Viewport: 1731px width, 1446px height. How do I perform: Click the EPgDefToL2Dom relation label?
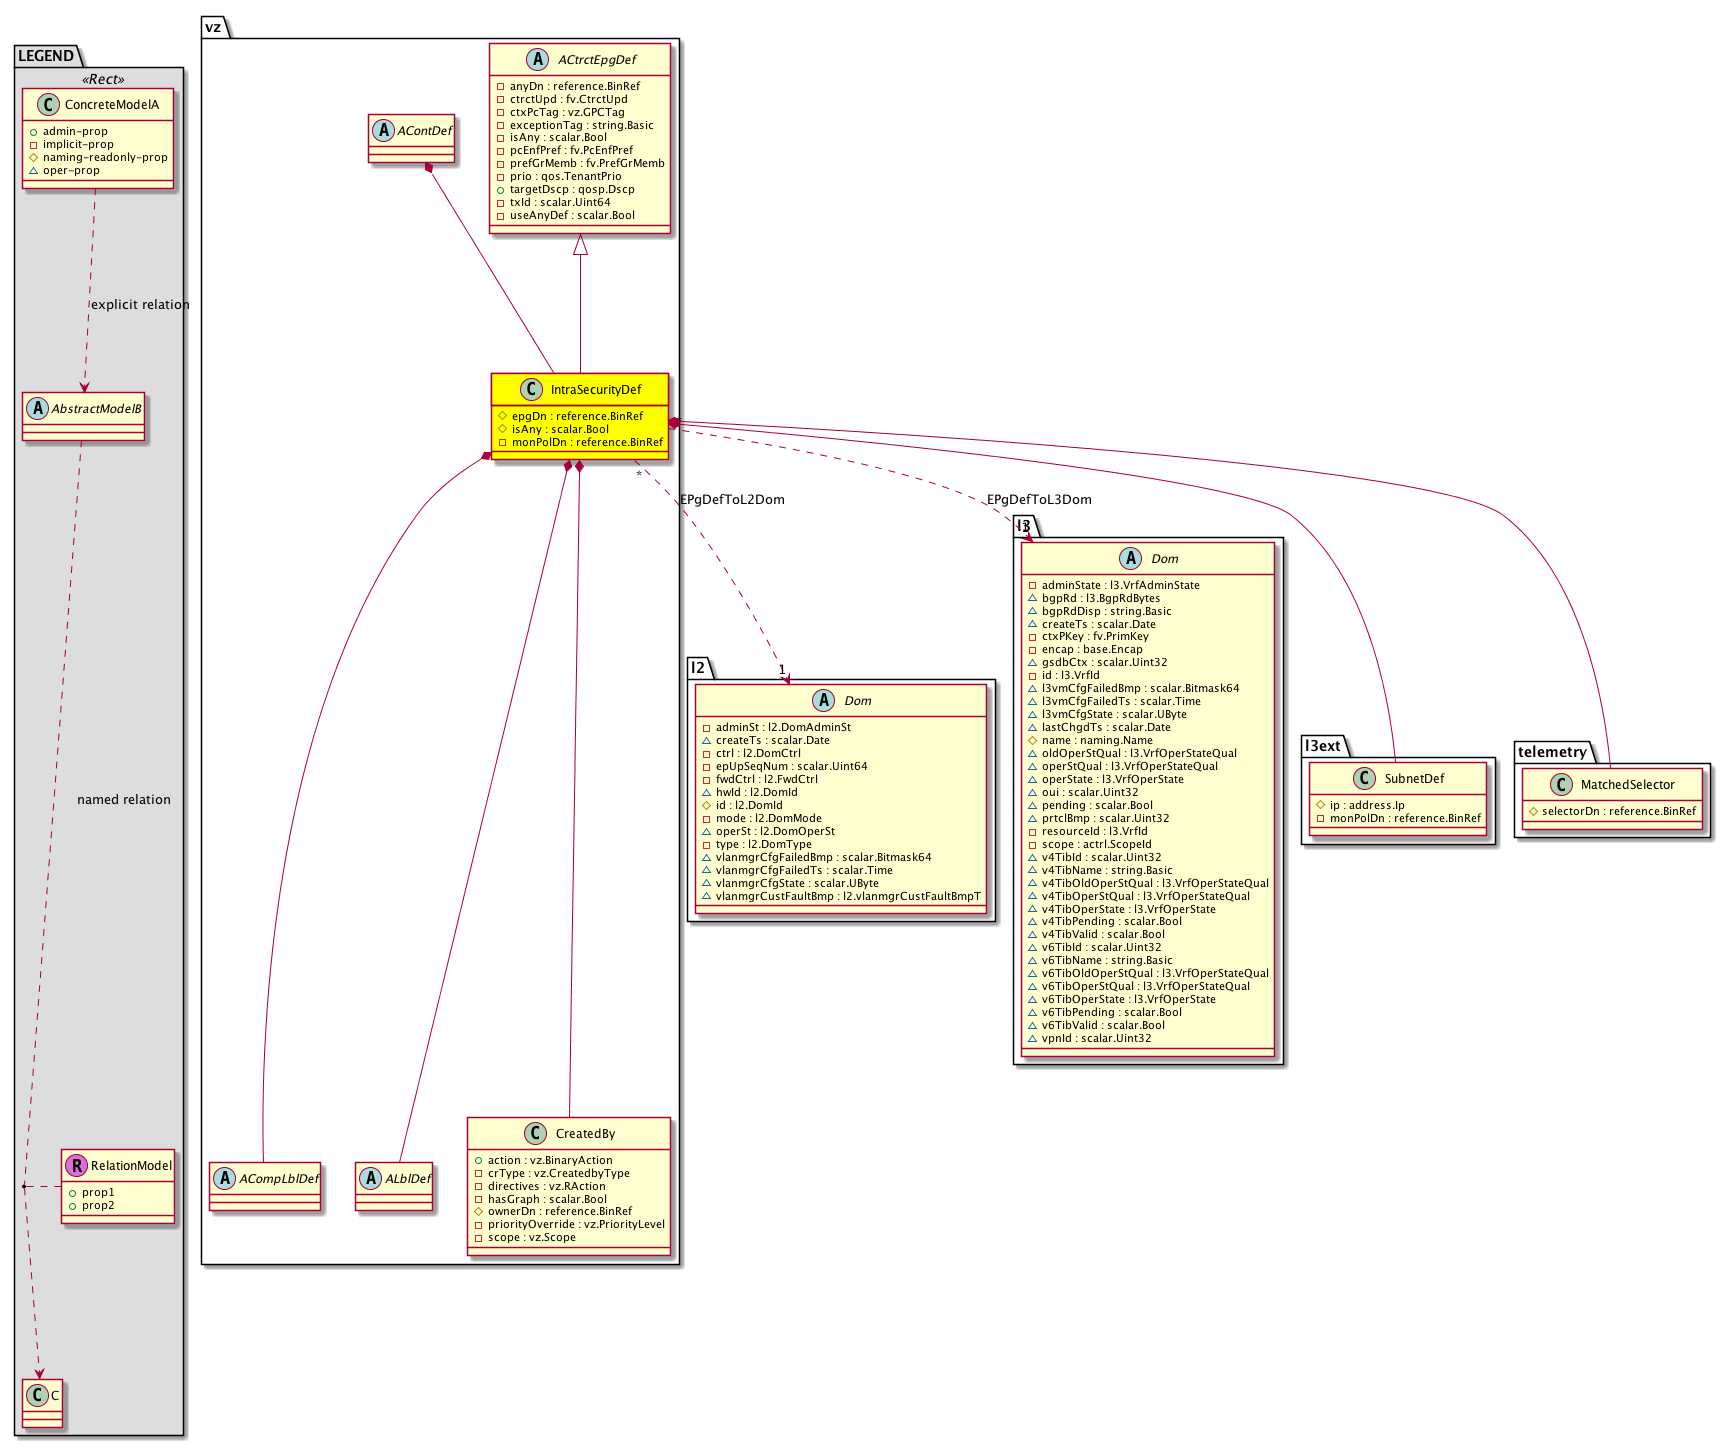point(732,500)
